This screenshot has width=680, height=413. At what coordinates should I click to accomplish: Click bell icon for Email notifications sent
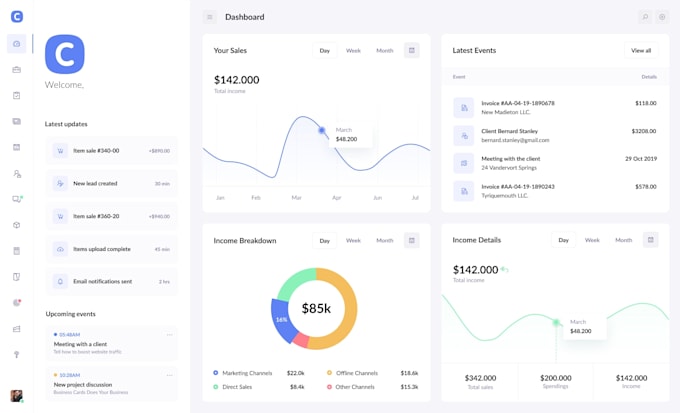(x=60, y=282)
